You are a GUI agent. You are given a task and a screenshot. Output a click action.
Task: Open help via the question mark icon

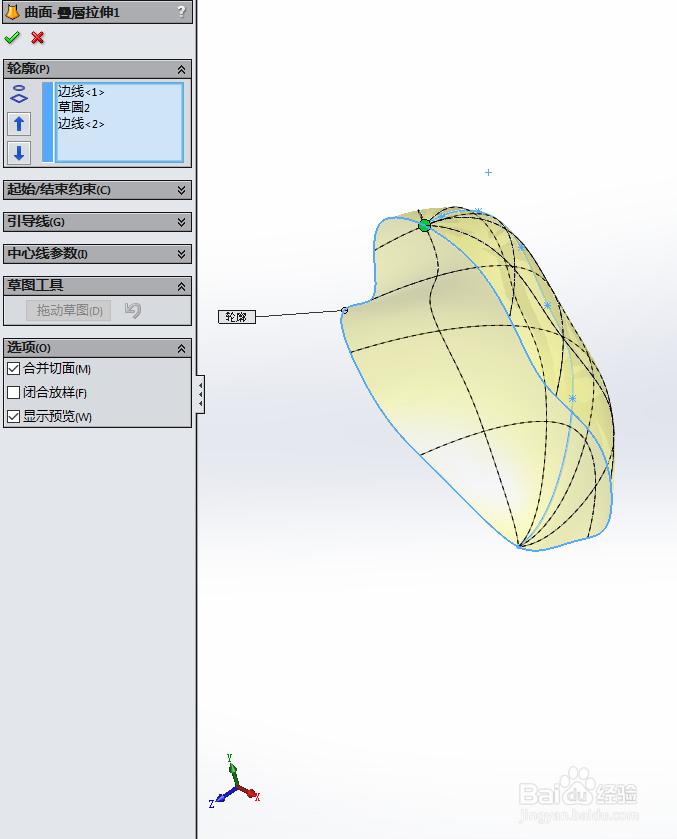click(x=181, y=11)
